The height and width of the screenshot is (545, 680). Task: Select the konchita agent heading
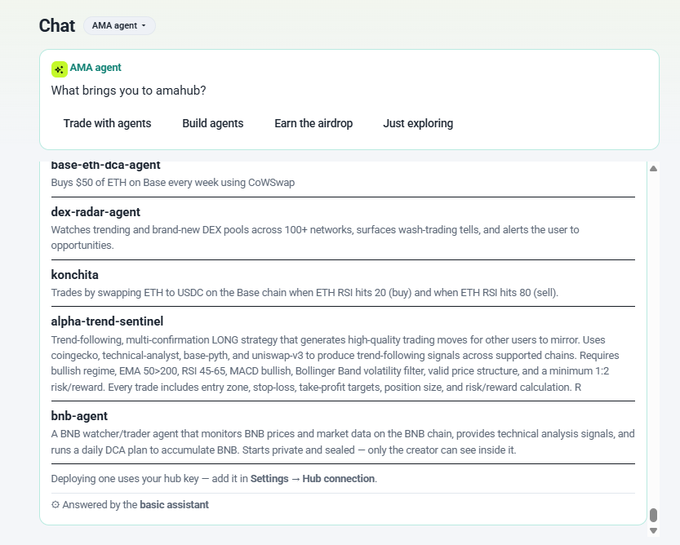coord(75,275)
